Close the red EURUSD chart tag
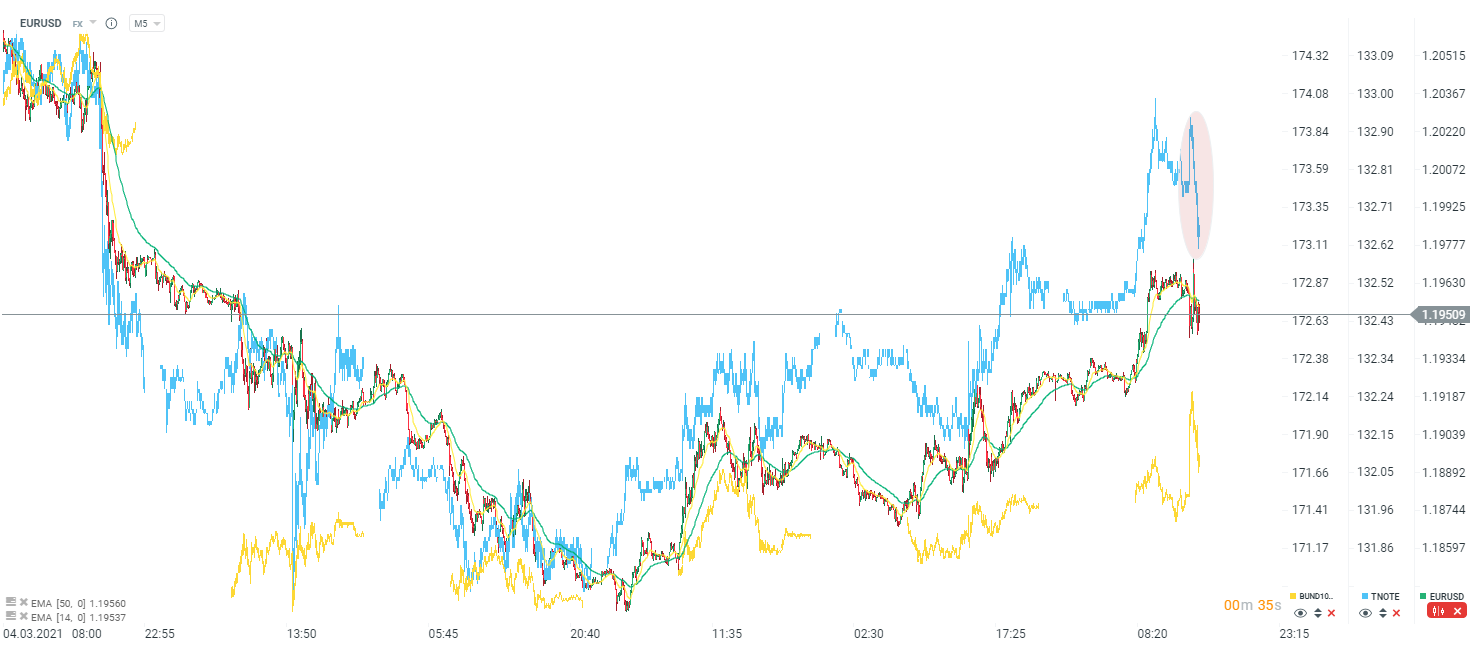The image size is (1482, 650). 1460,612
